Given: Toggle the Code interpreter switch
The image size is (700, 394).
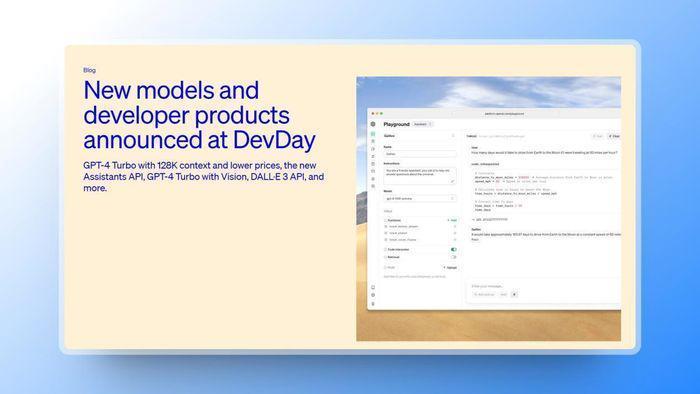Looking at the screenshot, I should 454,249.
